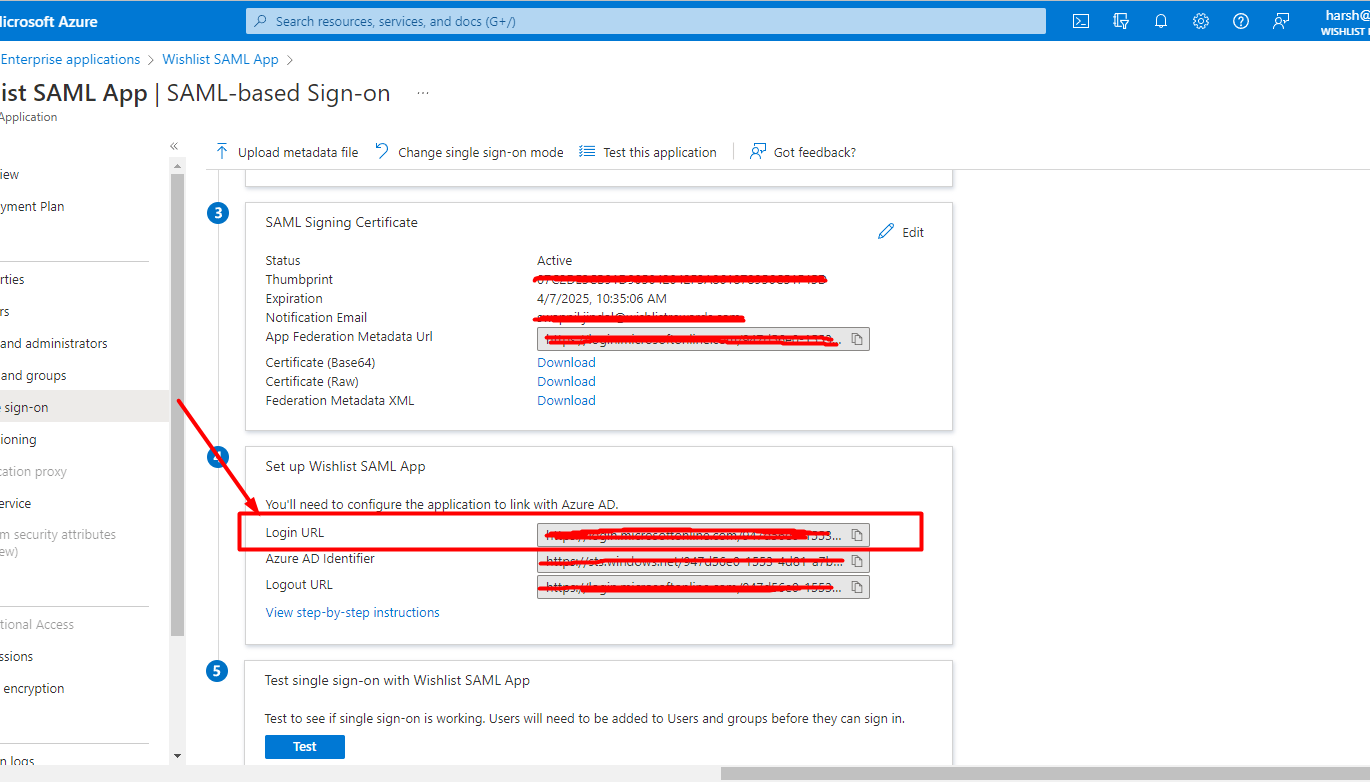Open the portal settings gear
The image size is (1370, 782).
tap(1201, 21)
